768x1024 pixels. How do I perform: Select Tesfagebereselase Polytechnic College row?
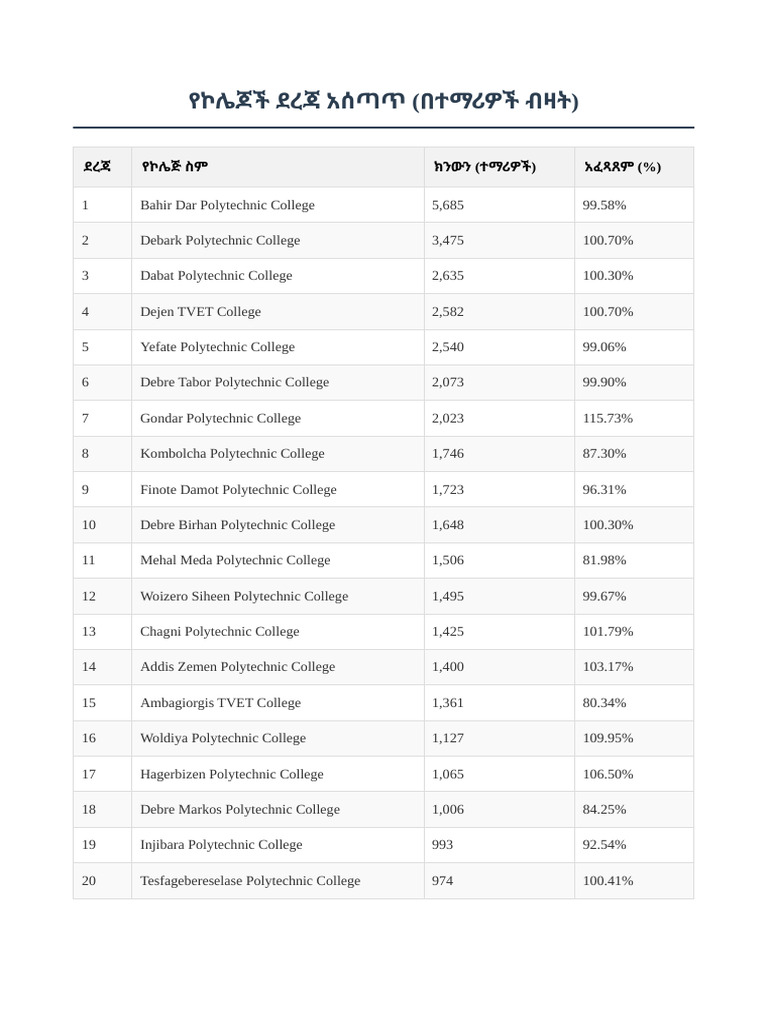[383, 880]
